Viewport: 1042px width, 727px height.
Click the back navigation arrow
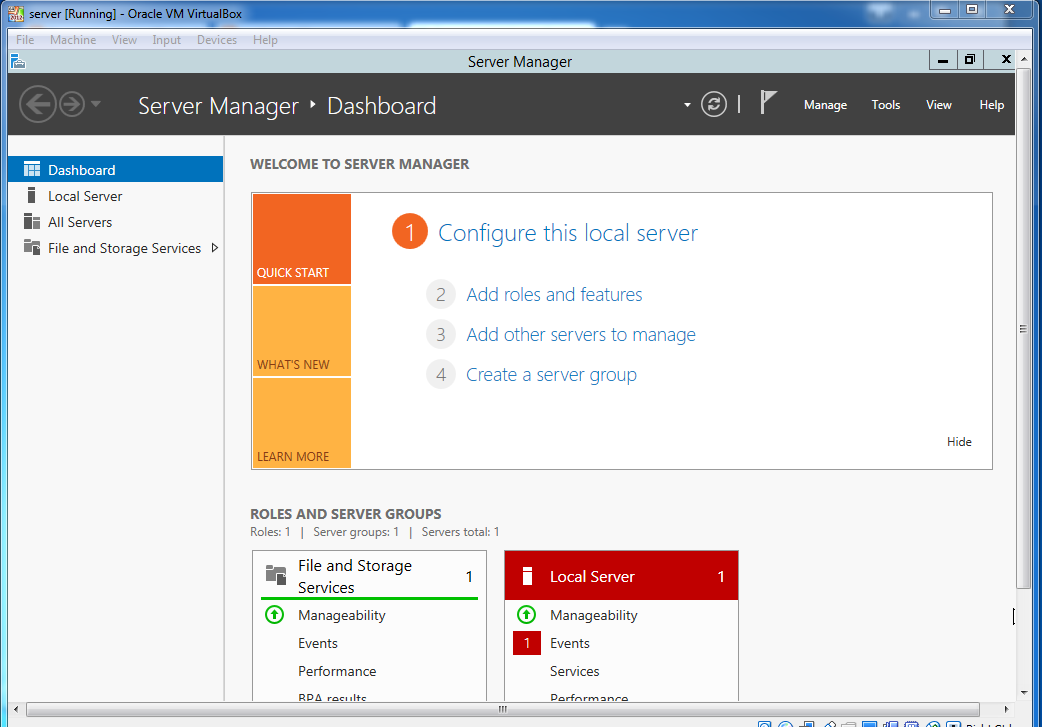click(x=38, y=103)
